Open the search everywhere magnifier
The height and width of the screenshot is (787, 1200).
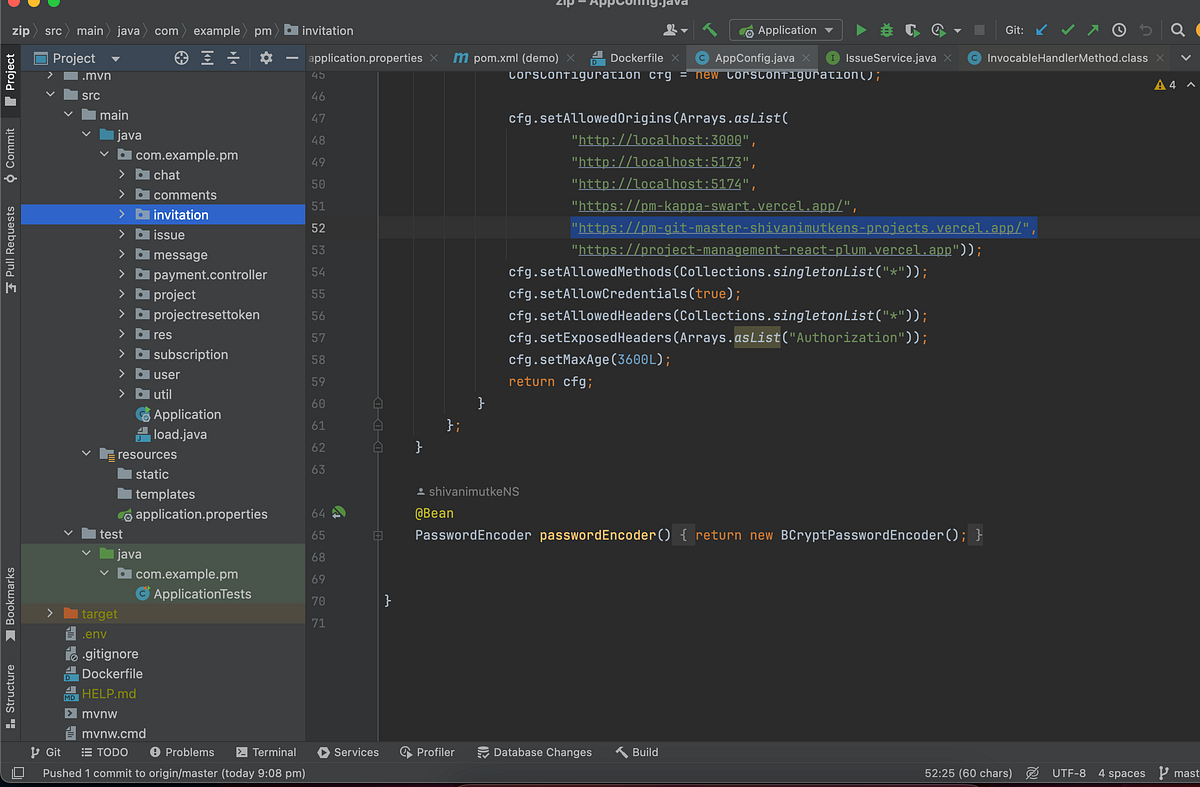(x=1178, y=31)
